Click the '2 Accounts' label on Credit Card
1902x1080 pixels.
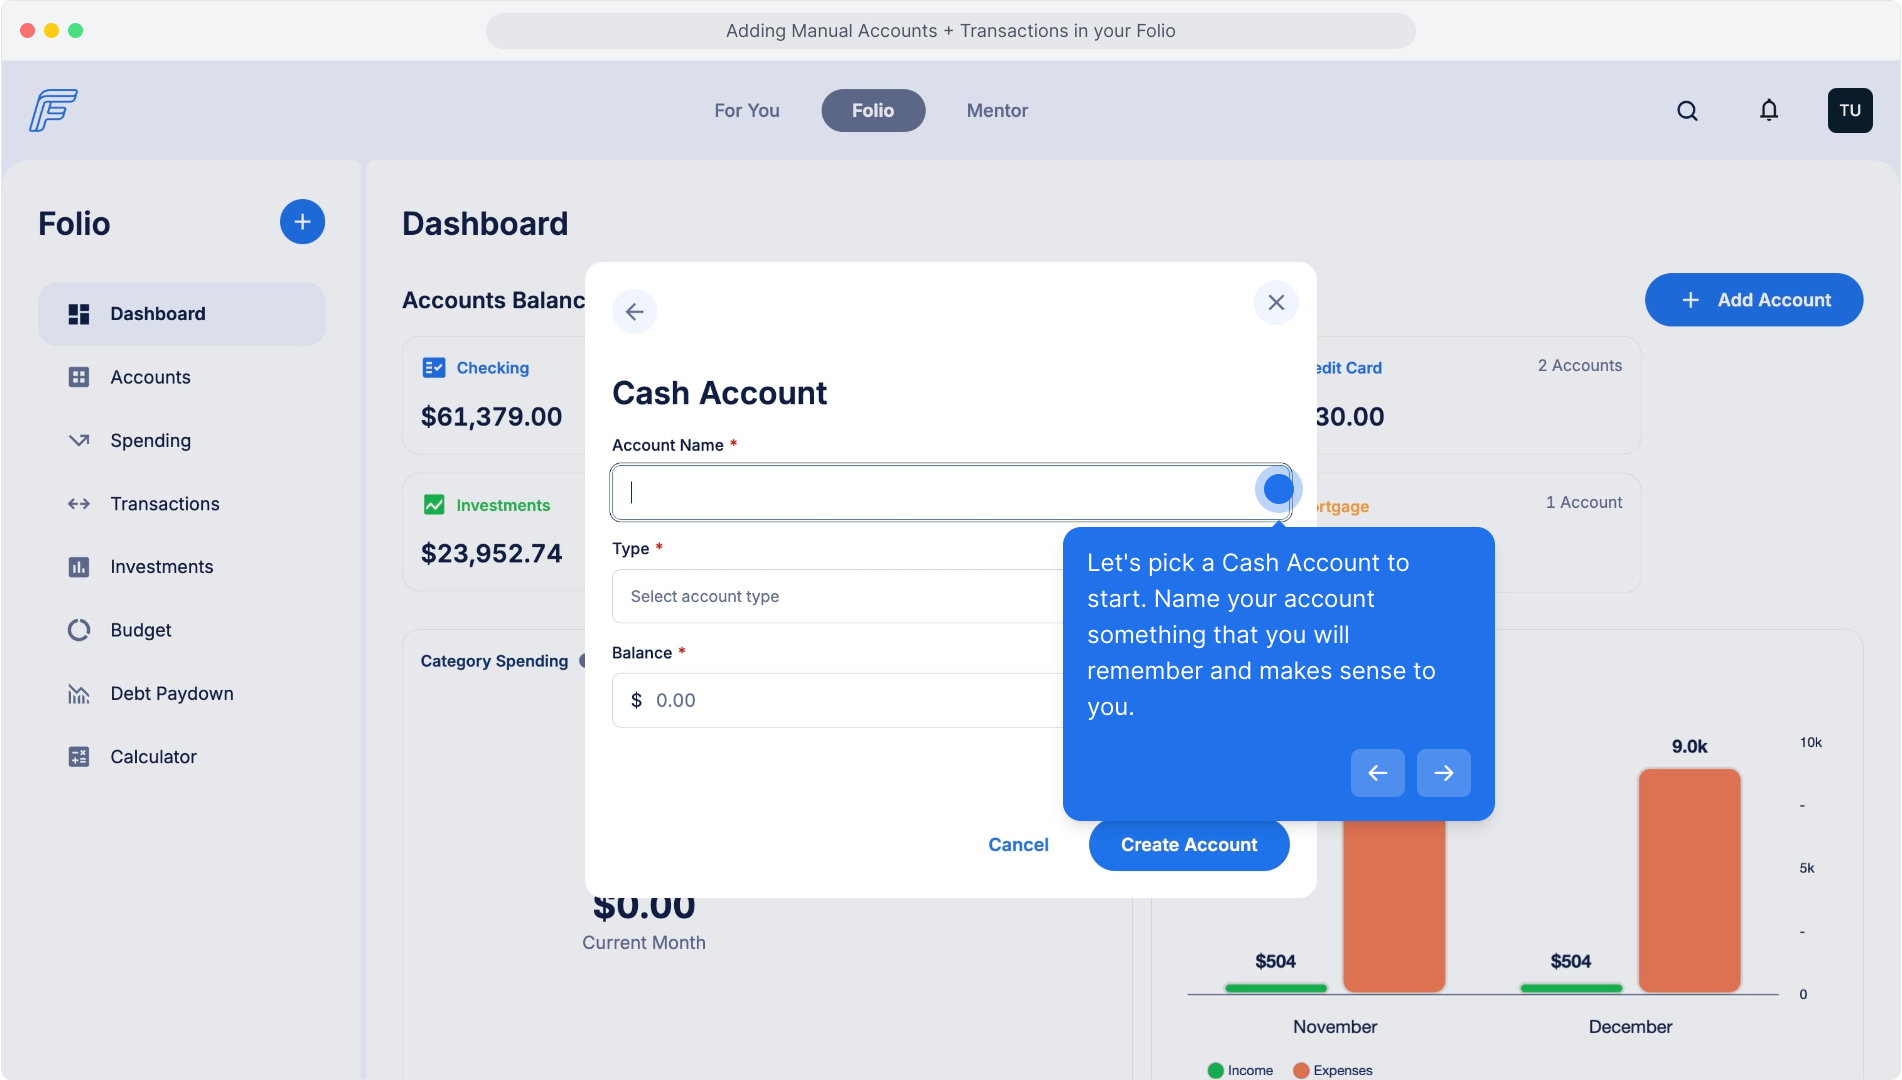tap(1580, 366)
